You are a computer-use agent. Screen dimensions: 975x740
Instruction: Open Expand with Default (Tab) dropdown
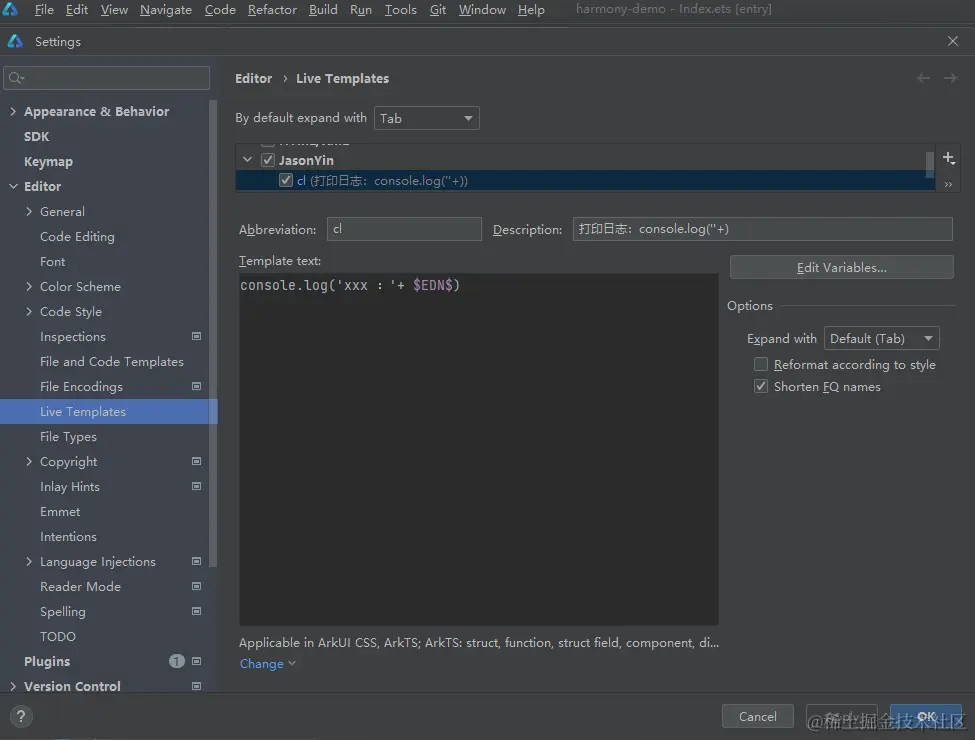(x=881, y=338)
